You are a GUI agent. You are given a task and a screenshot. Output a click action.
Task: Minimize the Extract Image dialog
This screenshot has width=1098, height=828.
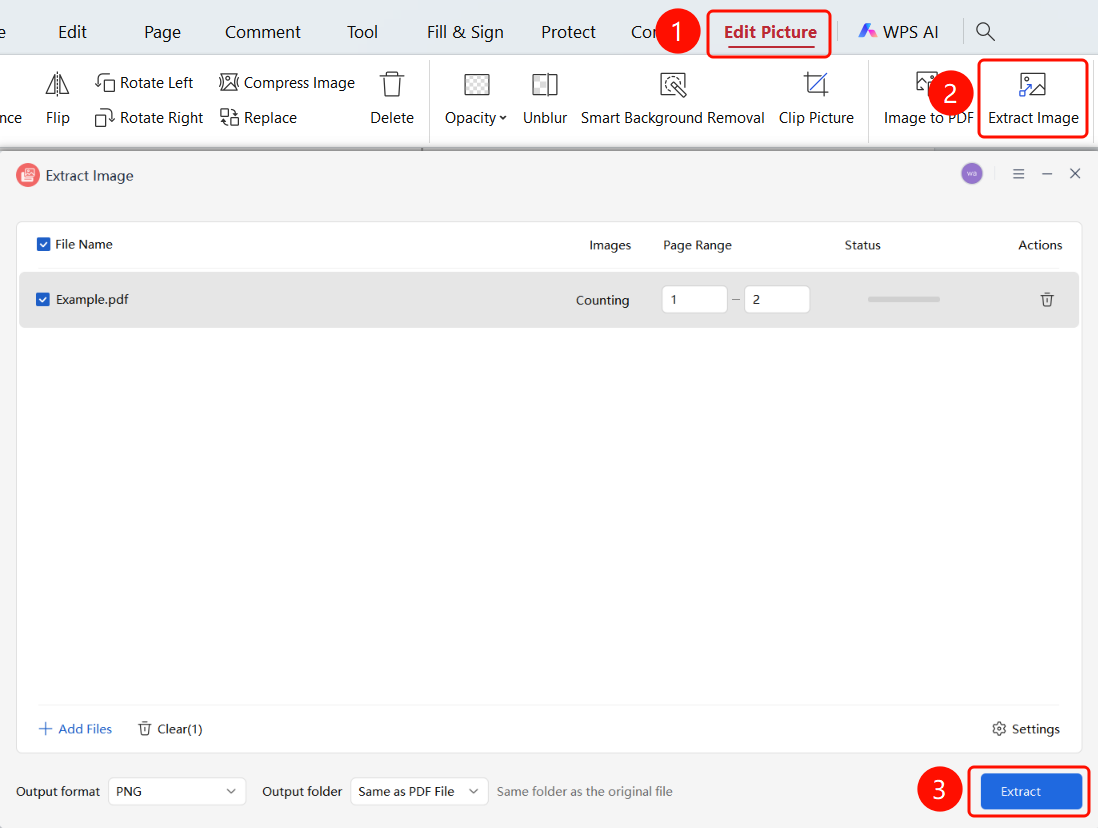[1047, 174]
